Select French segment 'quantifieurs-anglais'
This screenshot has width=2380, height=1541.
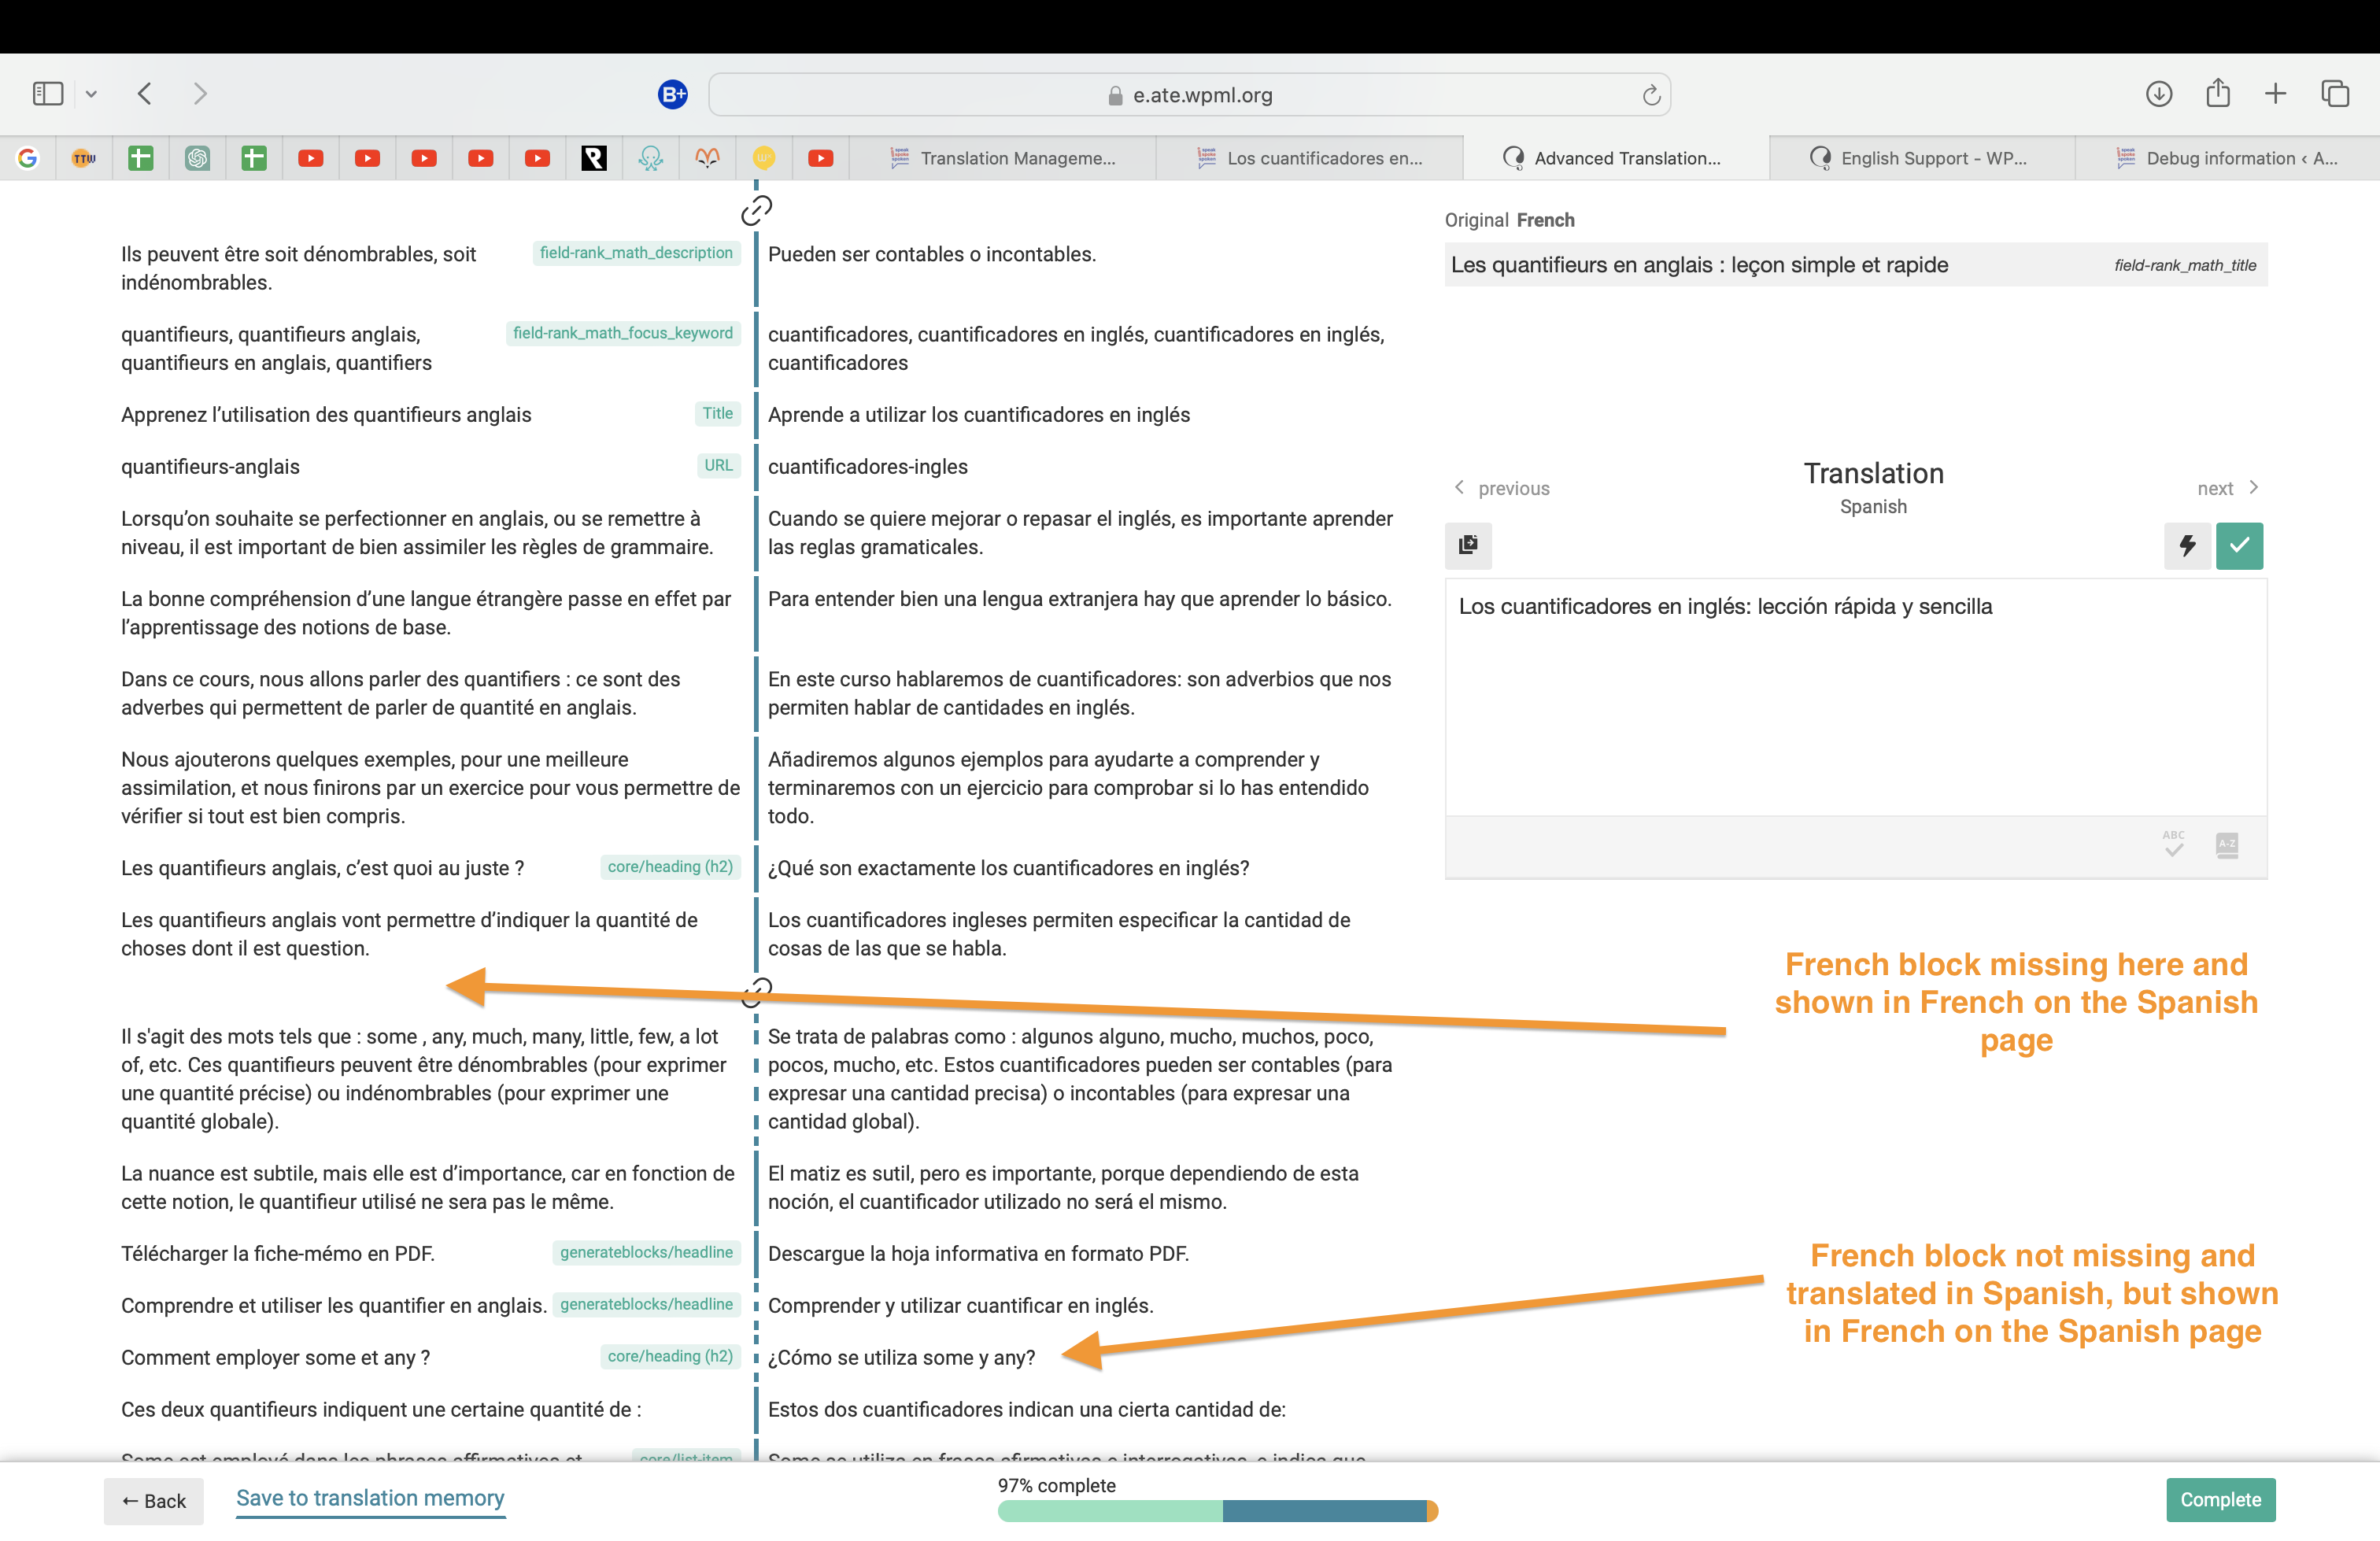tap(210, 467)
